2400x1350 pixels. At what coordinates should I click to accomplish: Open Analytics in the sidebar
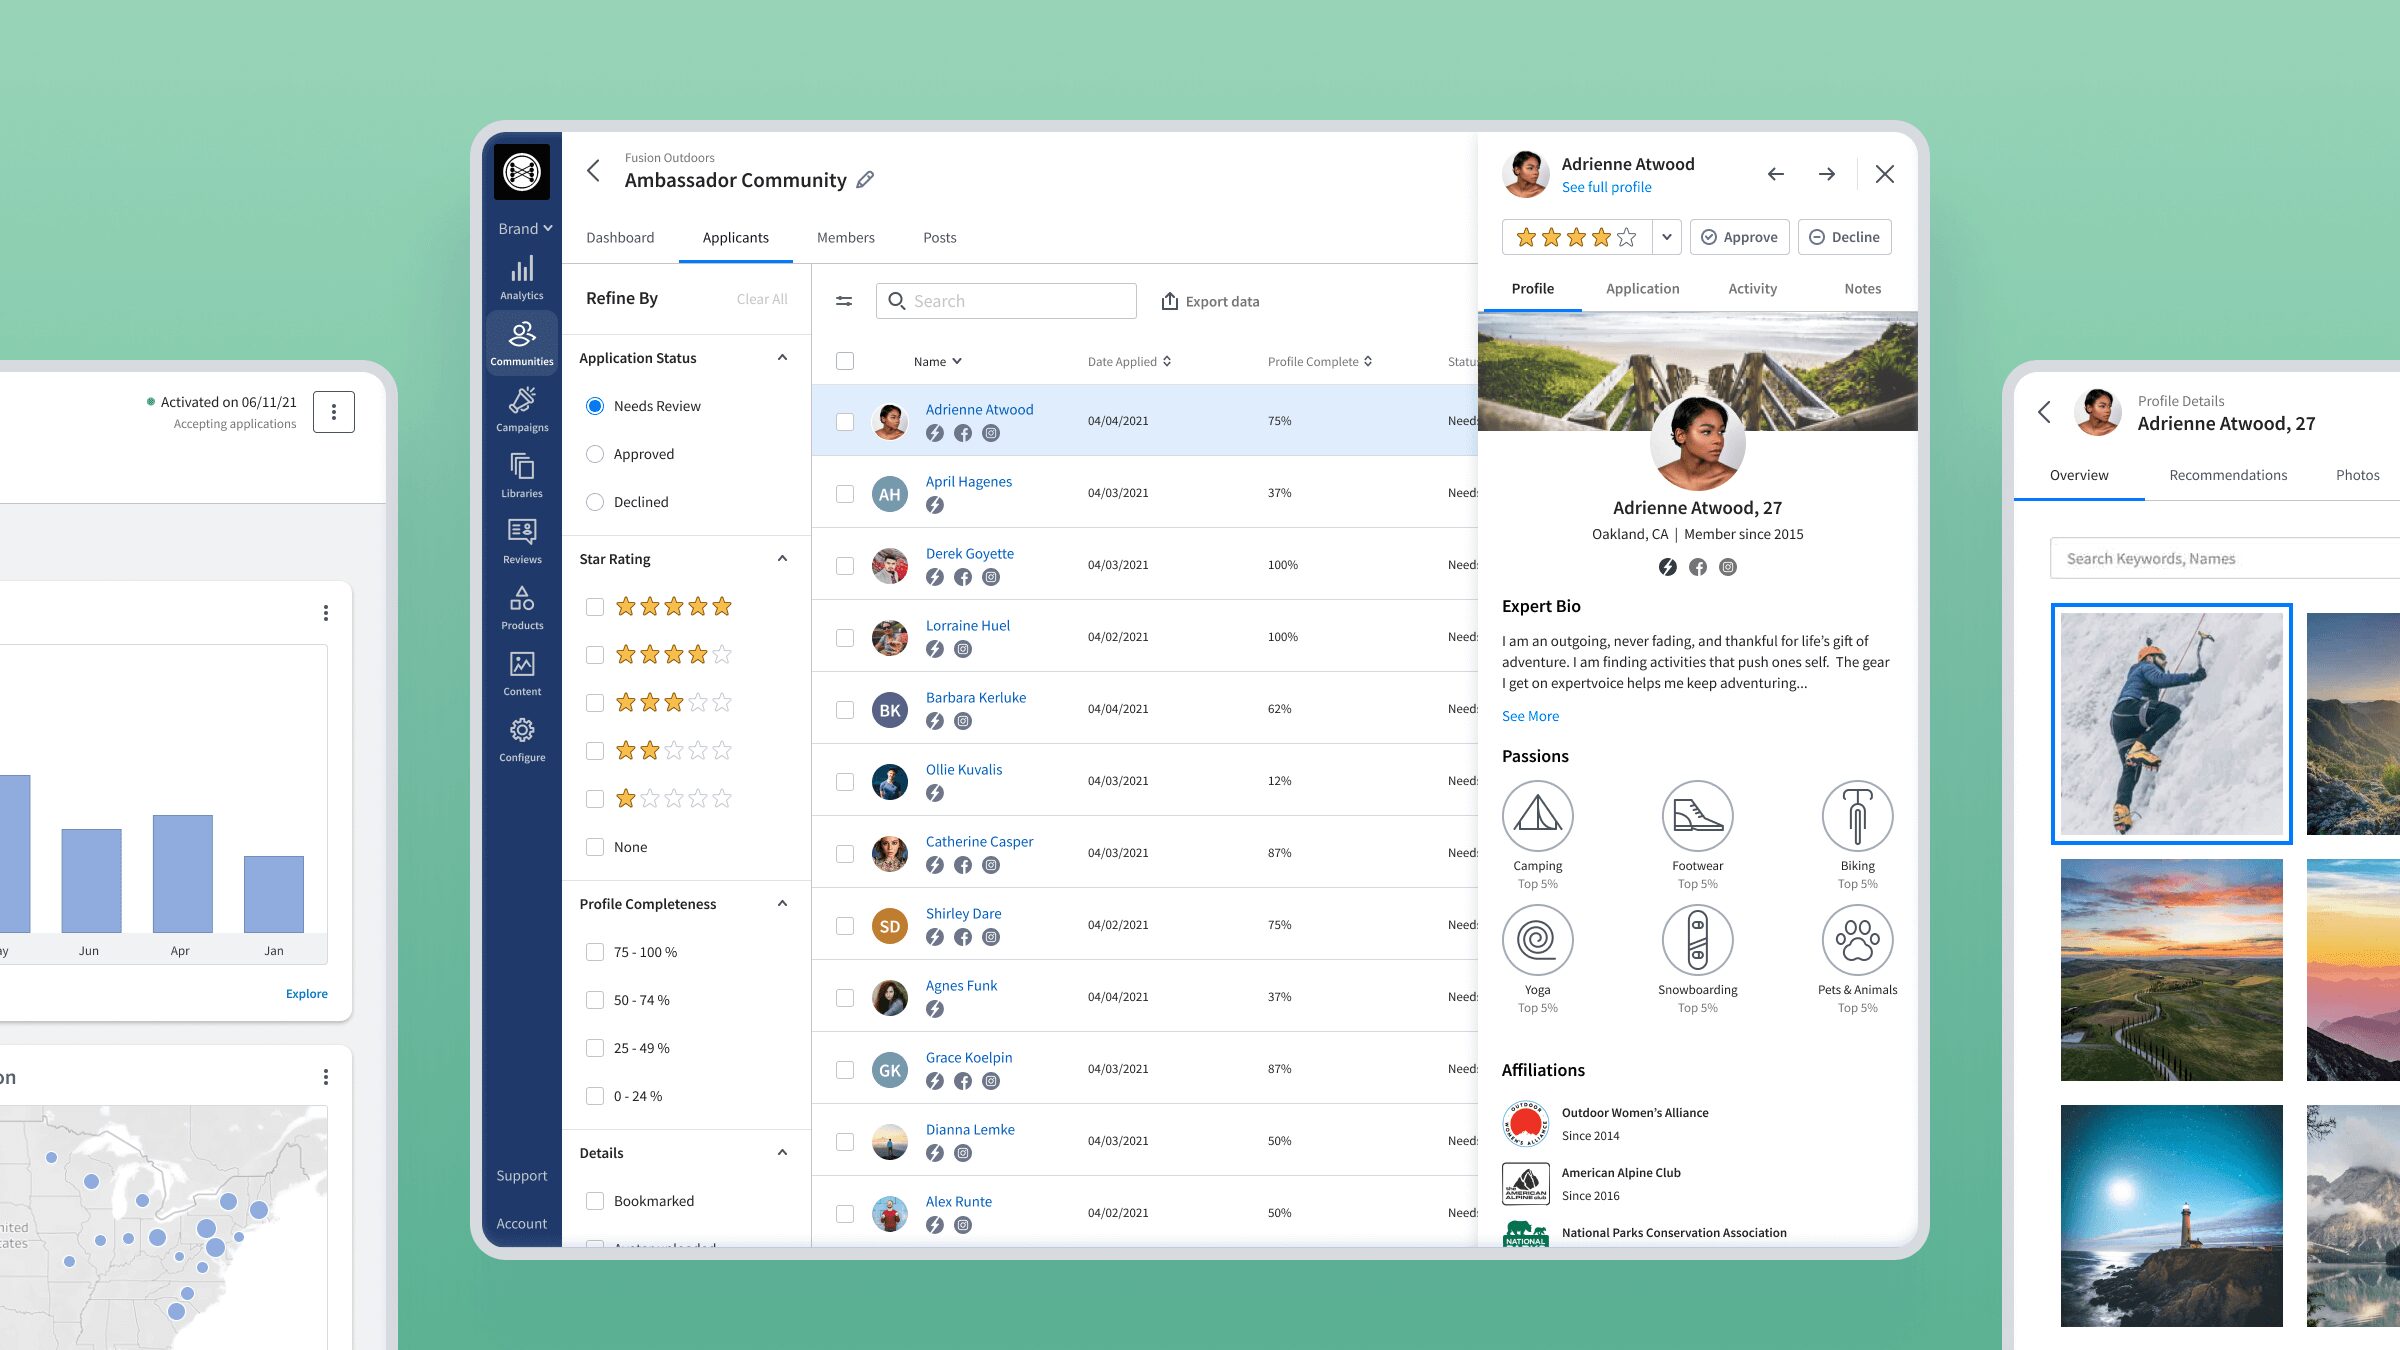pos(522,278)
